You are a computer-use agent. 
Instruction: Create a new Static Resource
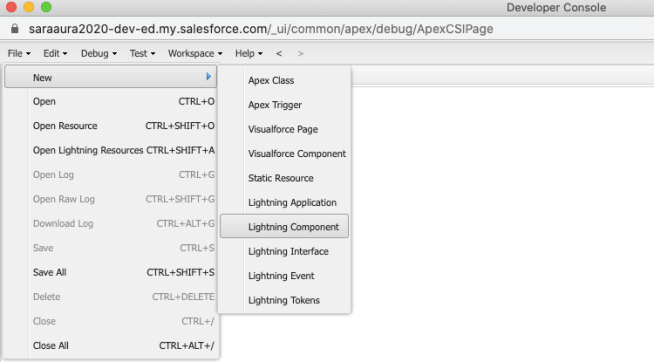284,178
